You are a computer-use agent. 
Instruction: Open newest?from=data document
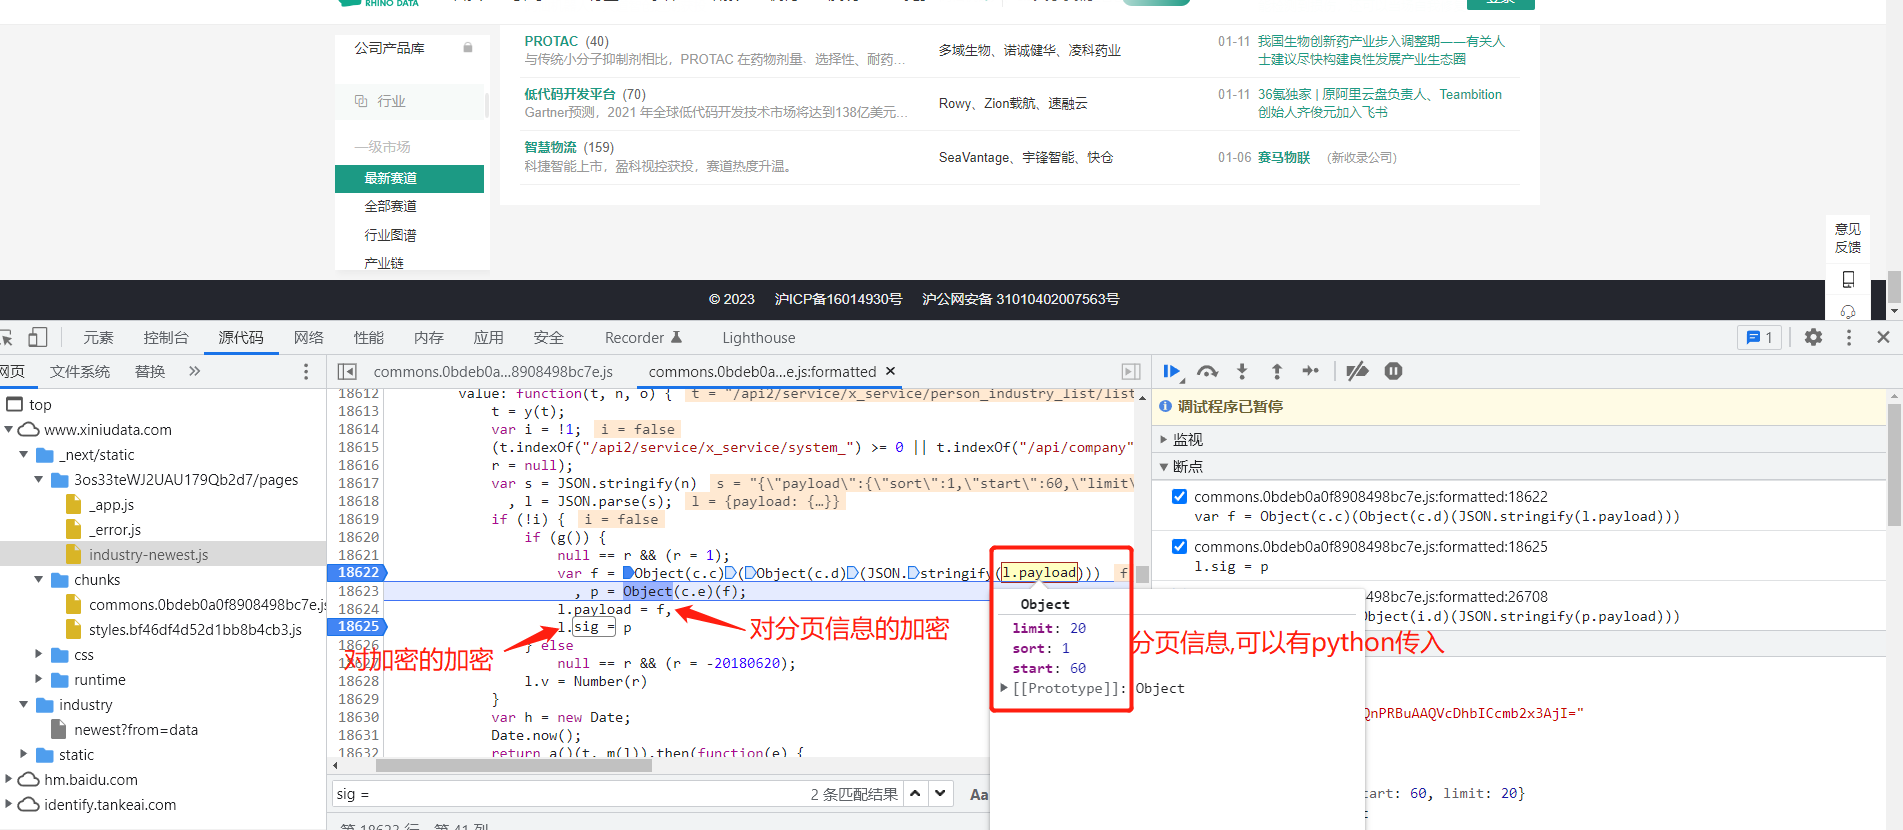[x=136, y=730]
